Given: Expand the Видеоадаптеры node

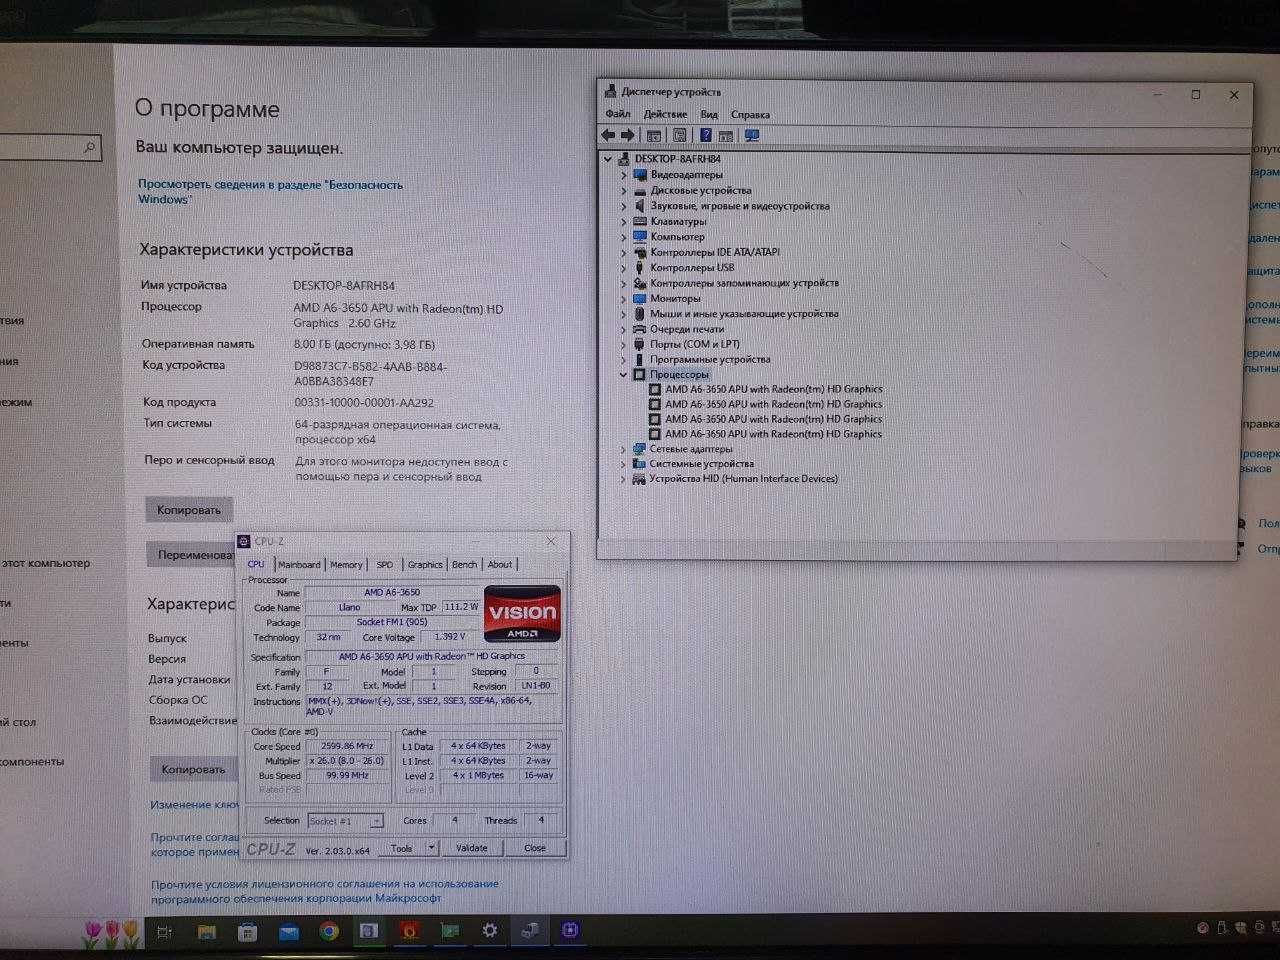Looking at the screenshot, I should pyautogui.click(x=624, y=174).
